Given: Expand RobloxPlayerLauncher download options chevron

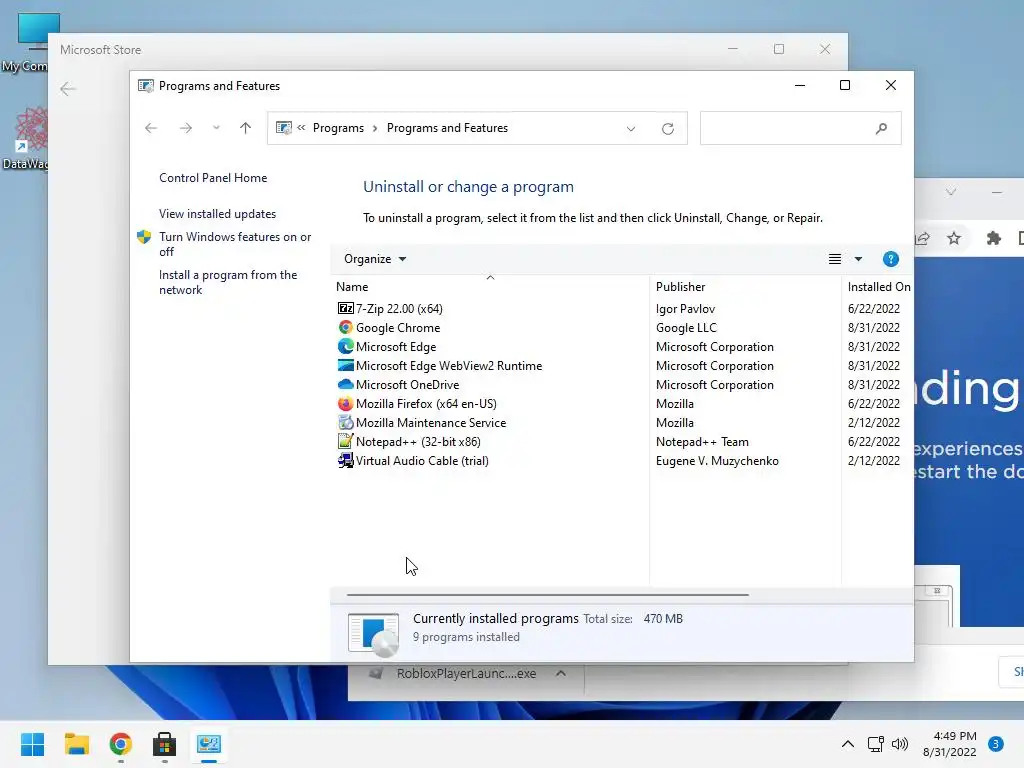Looking at the screenshot, I should tap(561, 673).
